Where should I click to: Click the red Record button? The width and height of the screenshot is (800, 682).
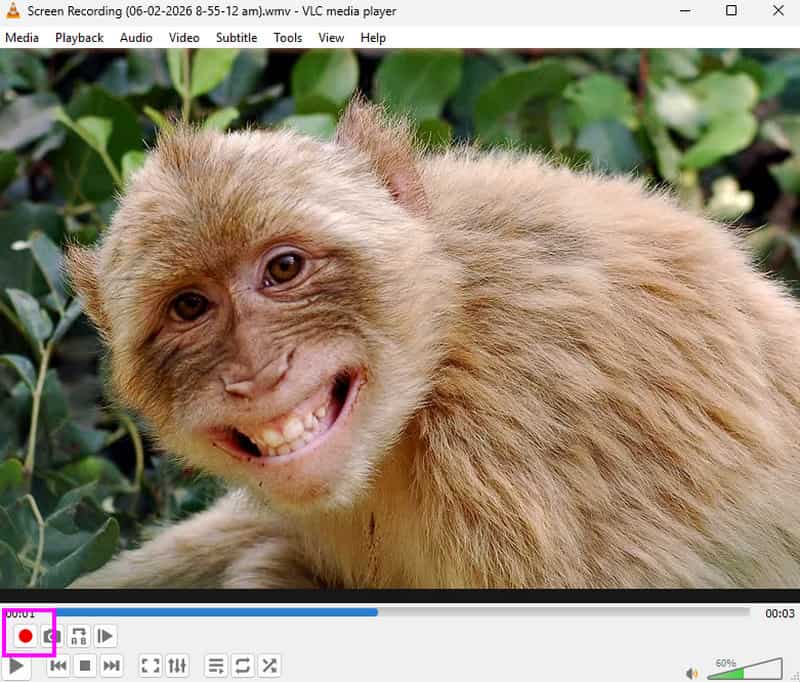pos(25,636)
